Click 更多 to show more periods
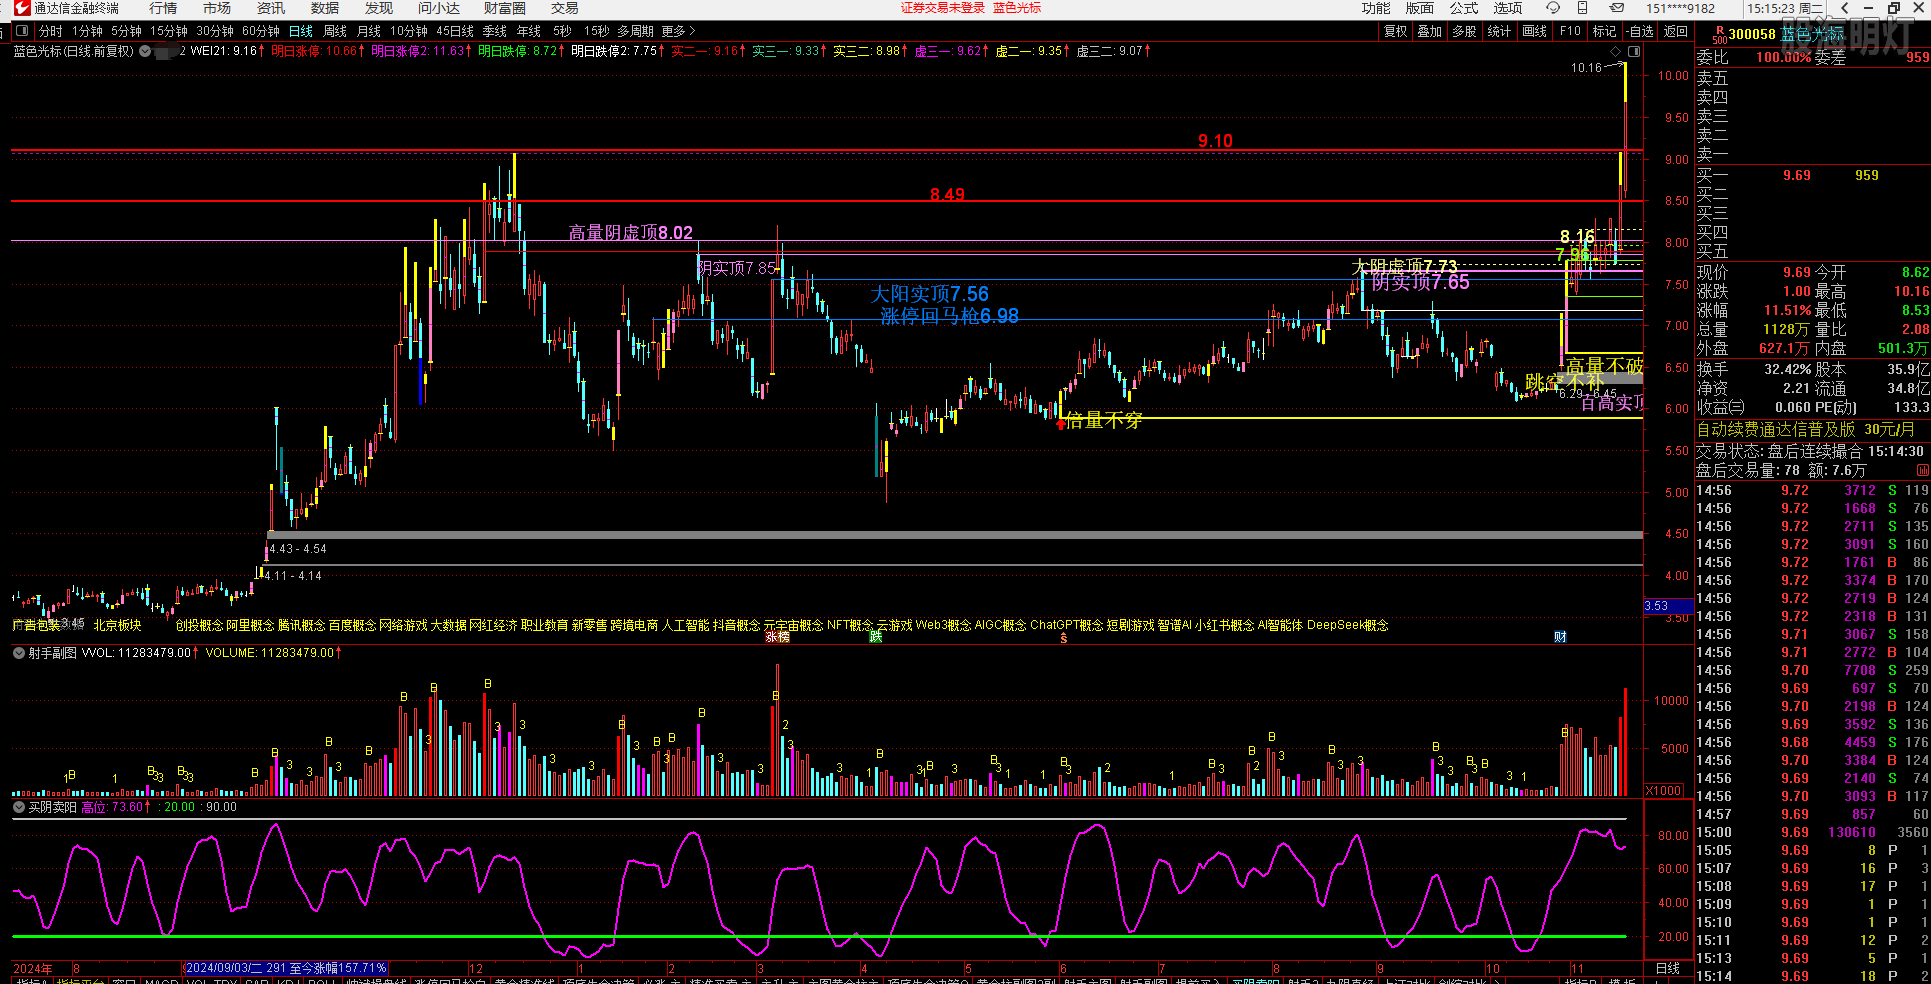 click(x=678, y=31)
